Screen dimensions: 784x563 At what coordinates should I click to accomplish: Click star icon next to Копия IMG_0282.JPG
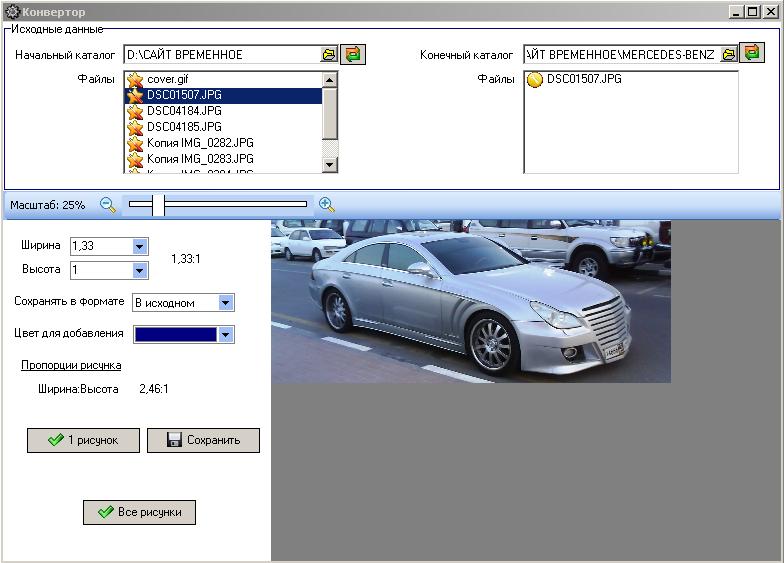[135, 143]
